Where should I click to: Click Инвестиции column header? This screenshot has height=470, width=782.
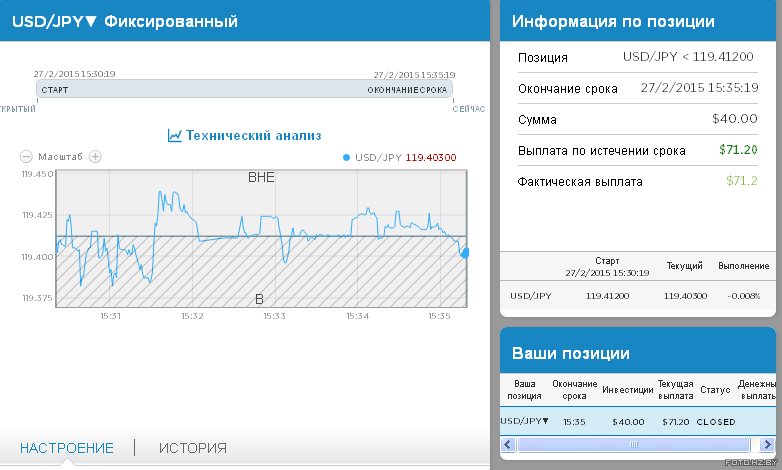(x=628, y=390)
